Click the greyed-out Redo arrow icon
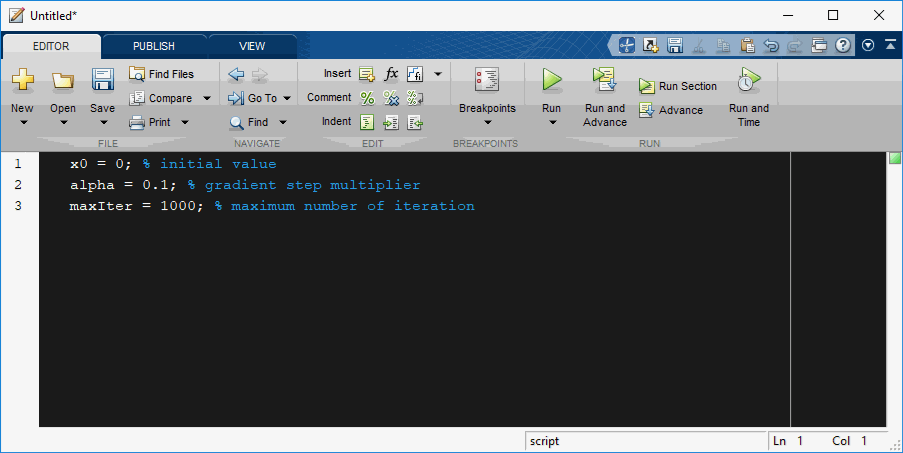This screenshot has width=903, height=453. [795, 45]
